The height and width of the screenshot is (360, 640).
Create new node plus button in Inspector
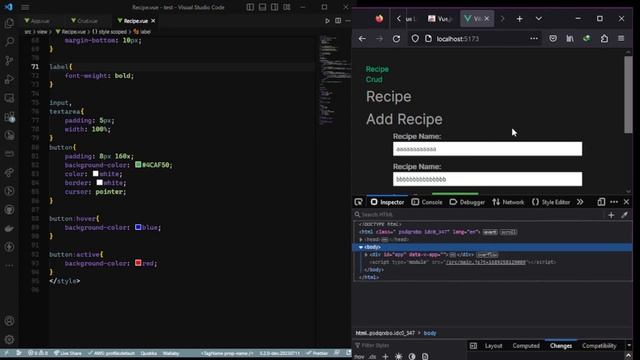point(611,215)
